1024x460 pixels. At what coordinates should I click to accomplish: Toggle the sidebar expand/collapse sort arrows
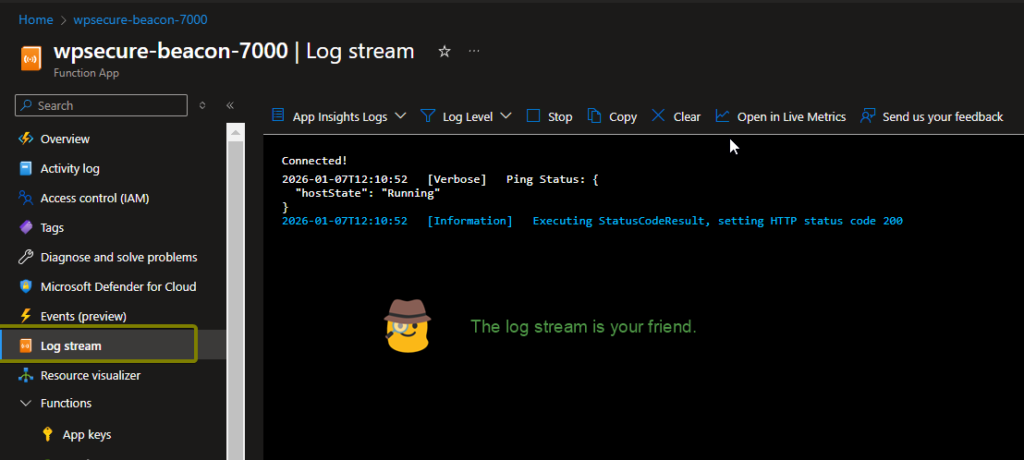tap(202, 105)
